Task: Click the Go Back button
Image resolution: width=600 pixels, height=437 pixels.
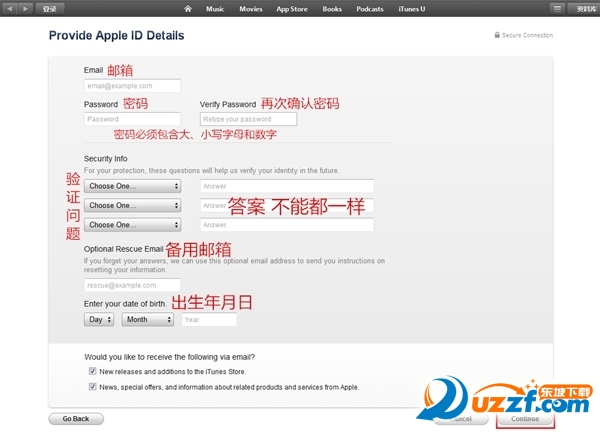Action: 76,419
